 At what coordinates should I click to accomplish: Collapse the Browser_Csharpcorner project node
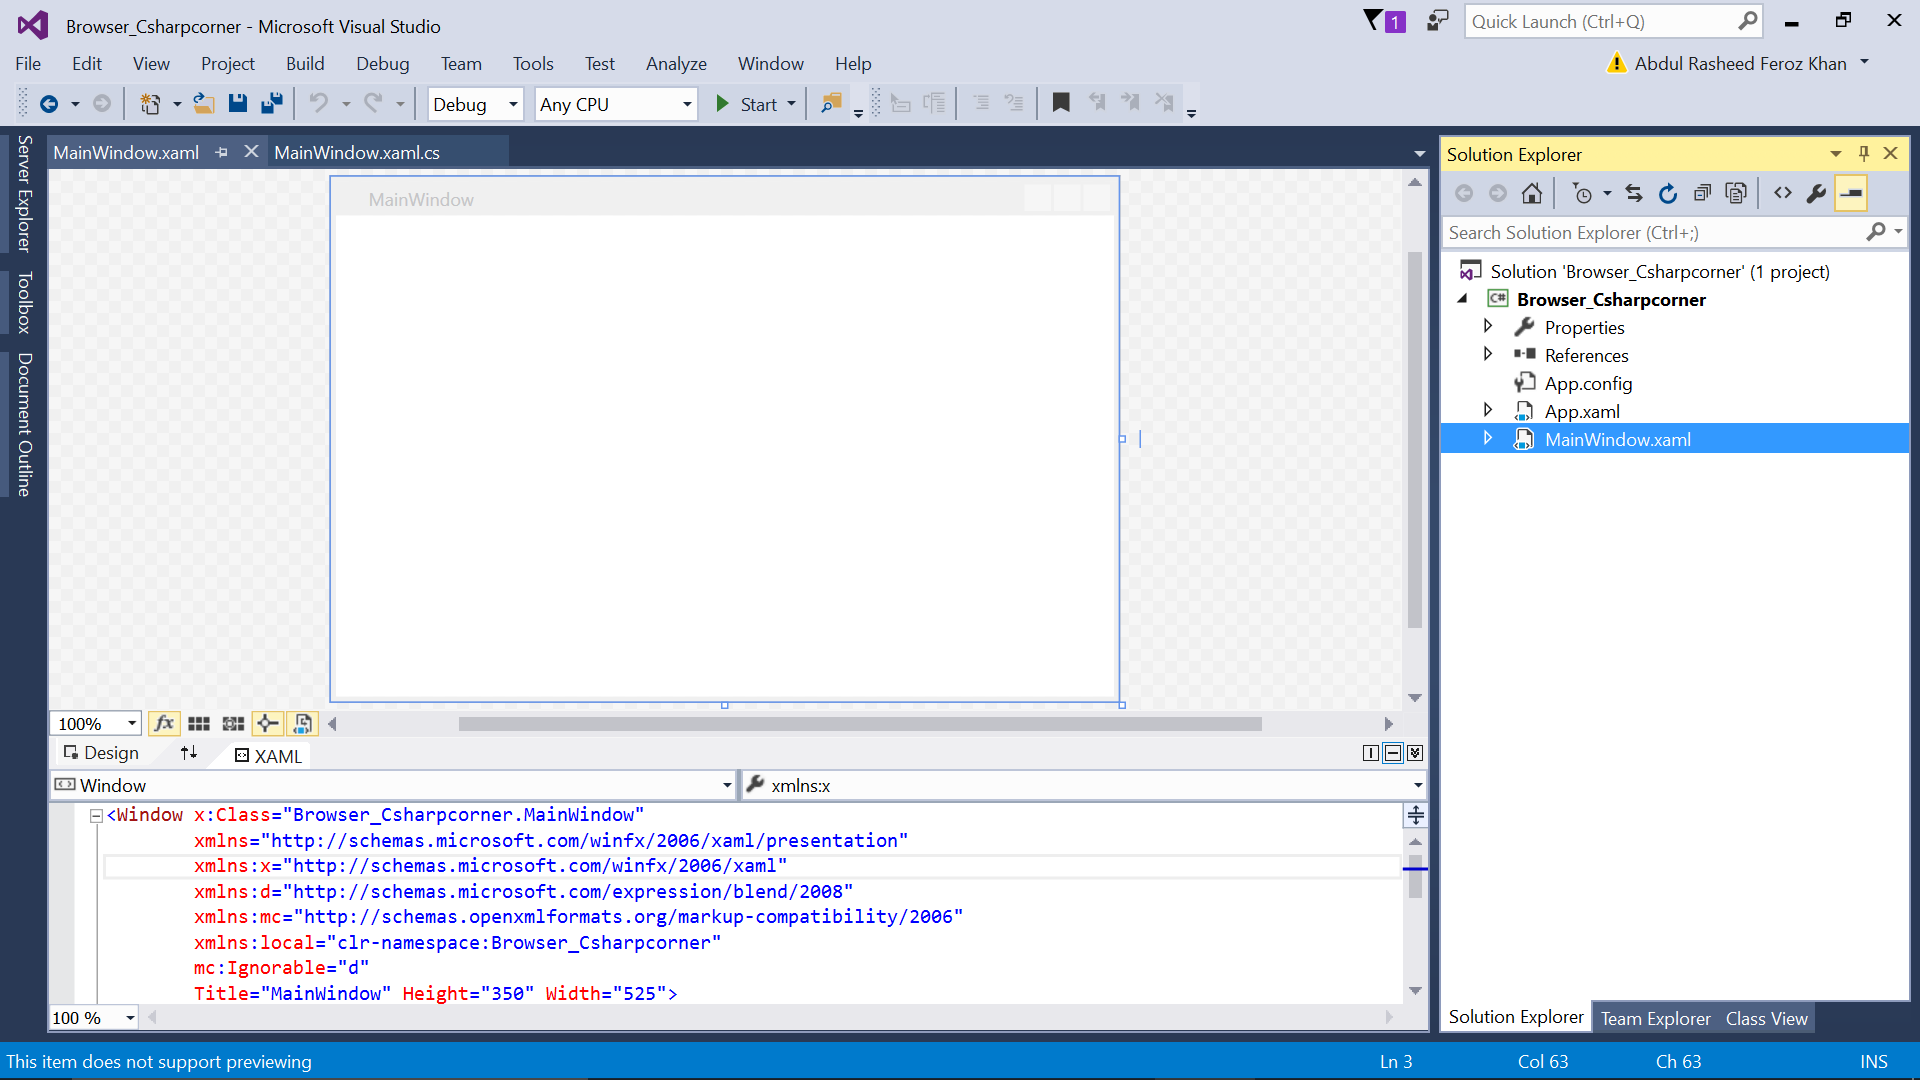[1463, 298]
